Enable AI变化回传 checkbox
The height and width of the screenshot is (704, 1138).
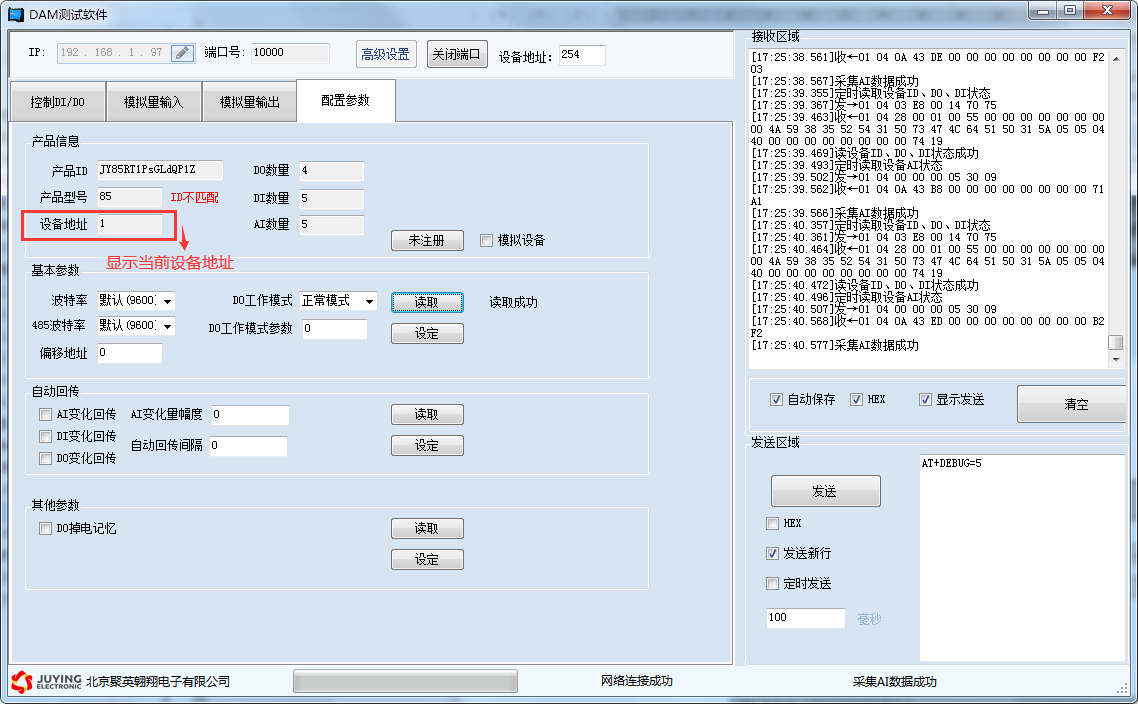click(x=45, y=414)
